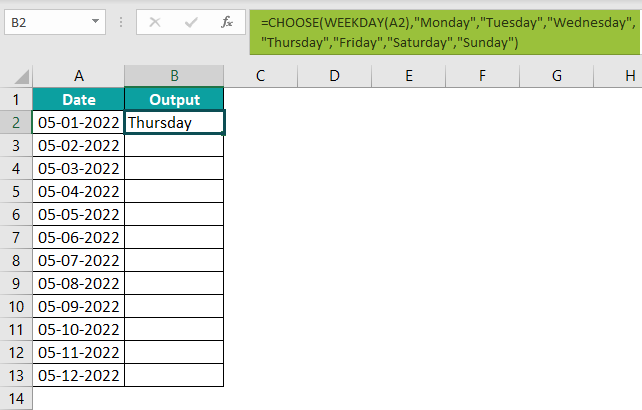Click the Thursday output cell
This screenshot has width=642, height=410.
tap(174, 122)
